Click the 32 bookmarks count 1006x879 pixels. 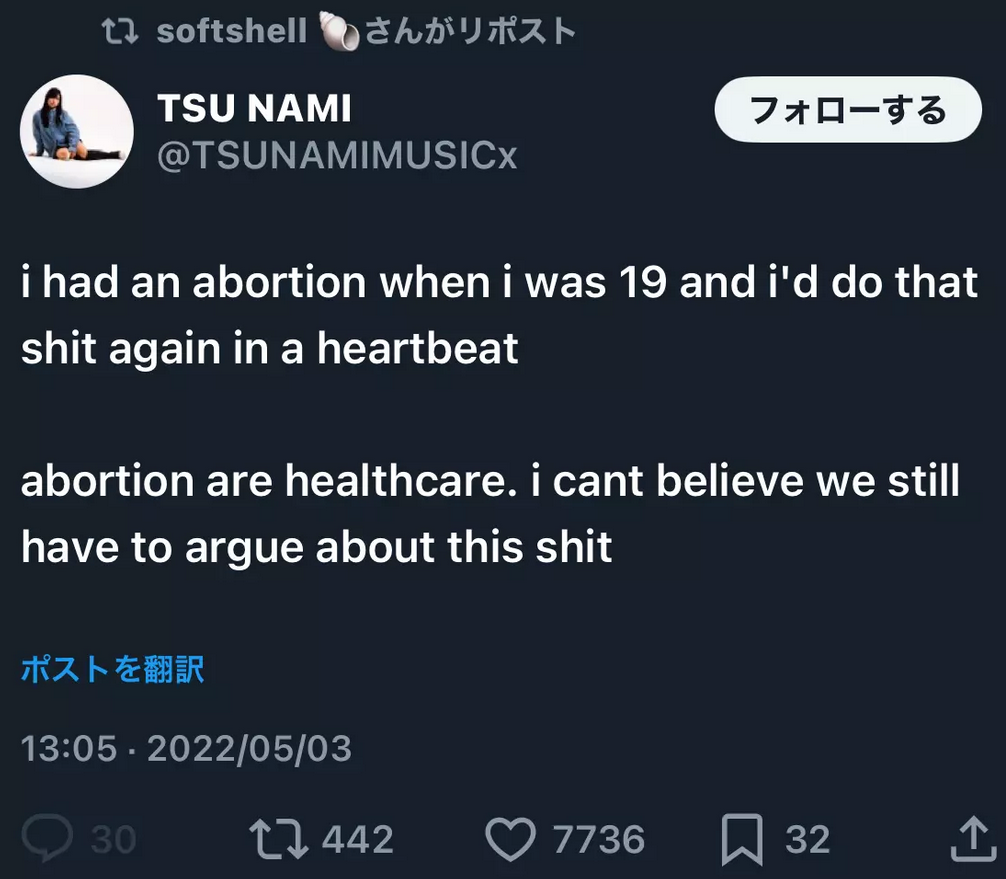[x=807, y=839]
